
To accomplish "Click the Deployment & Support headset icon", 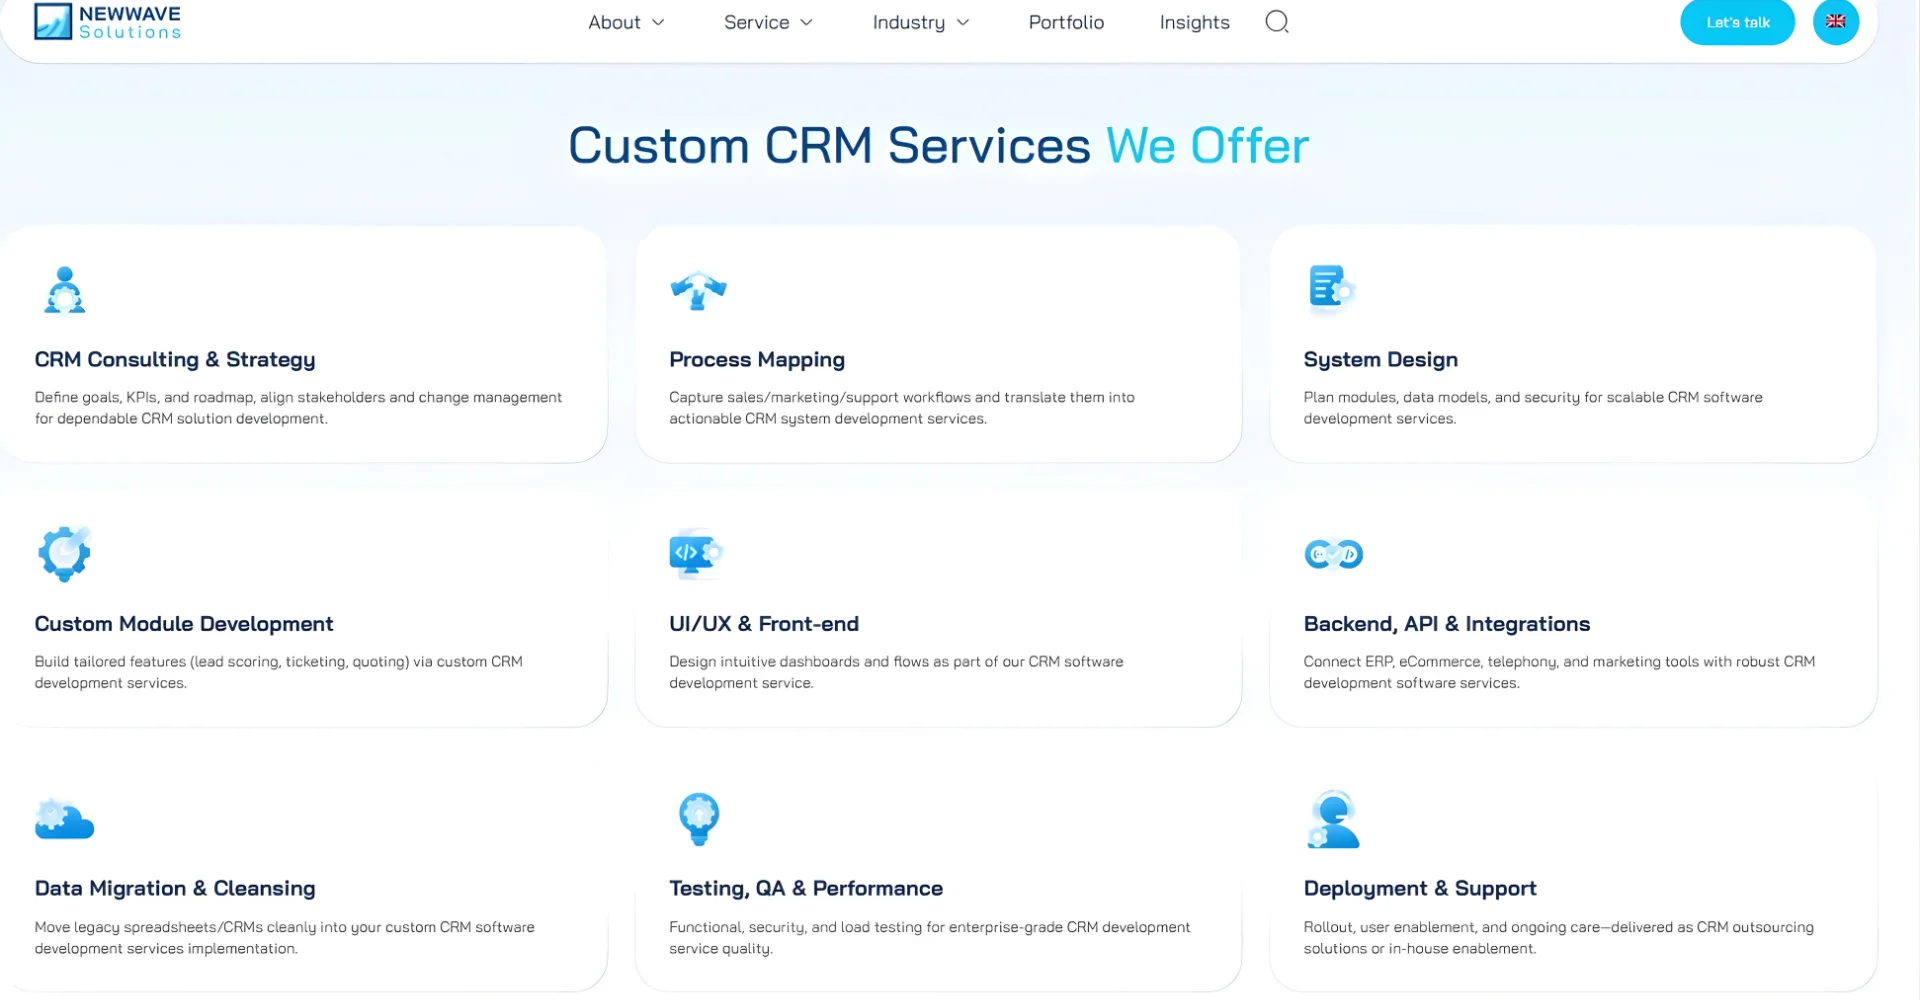I will click(x=1333, y=819).
